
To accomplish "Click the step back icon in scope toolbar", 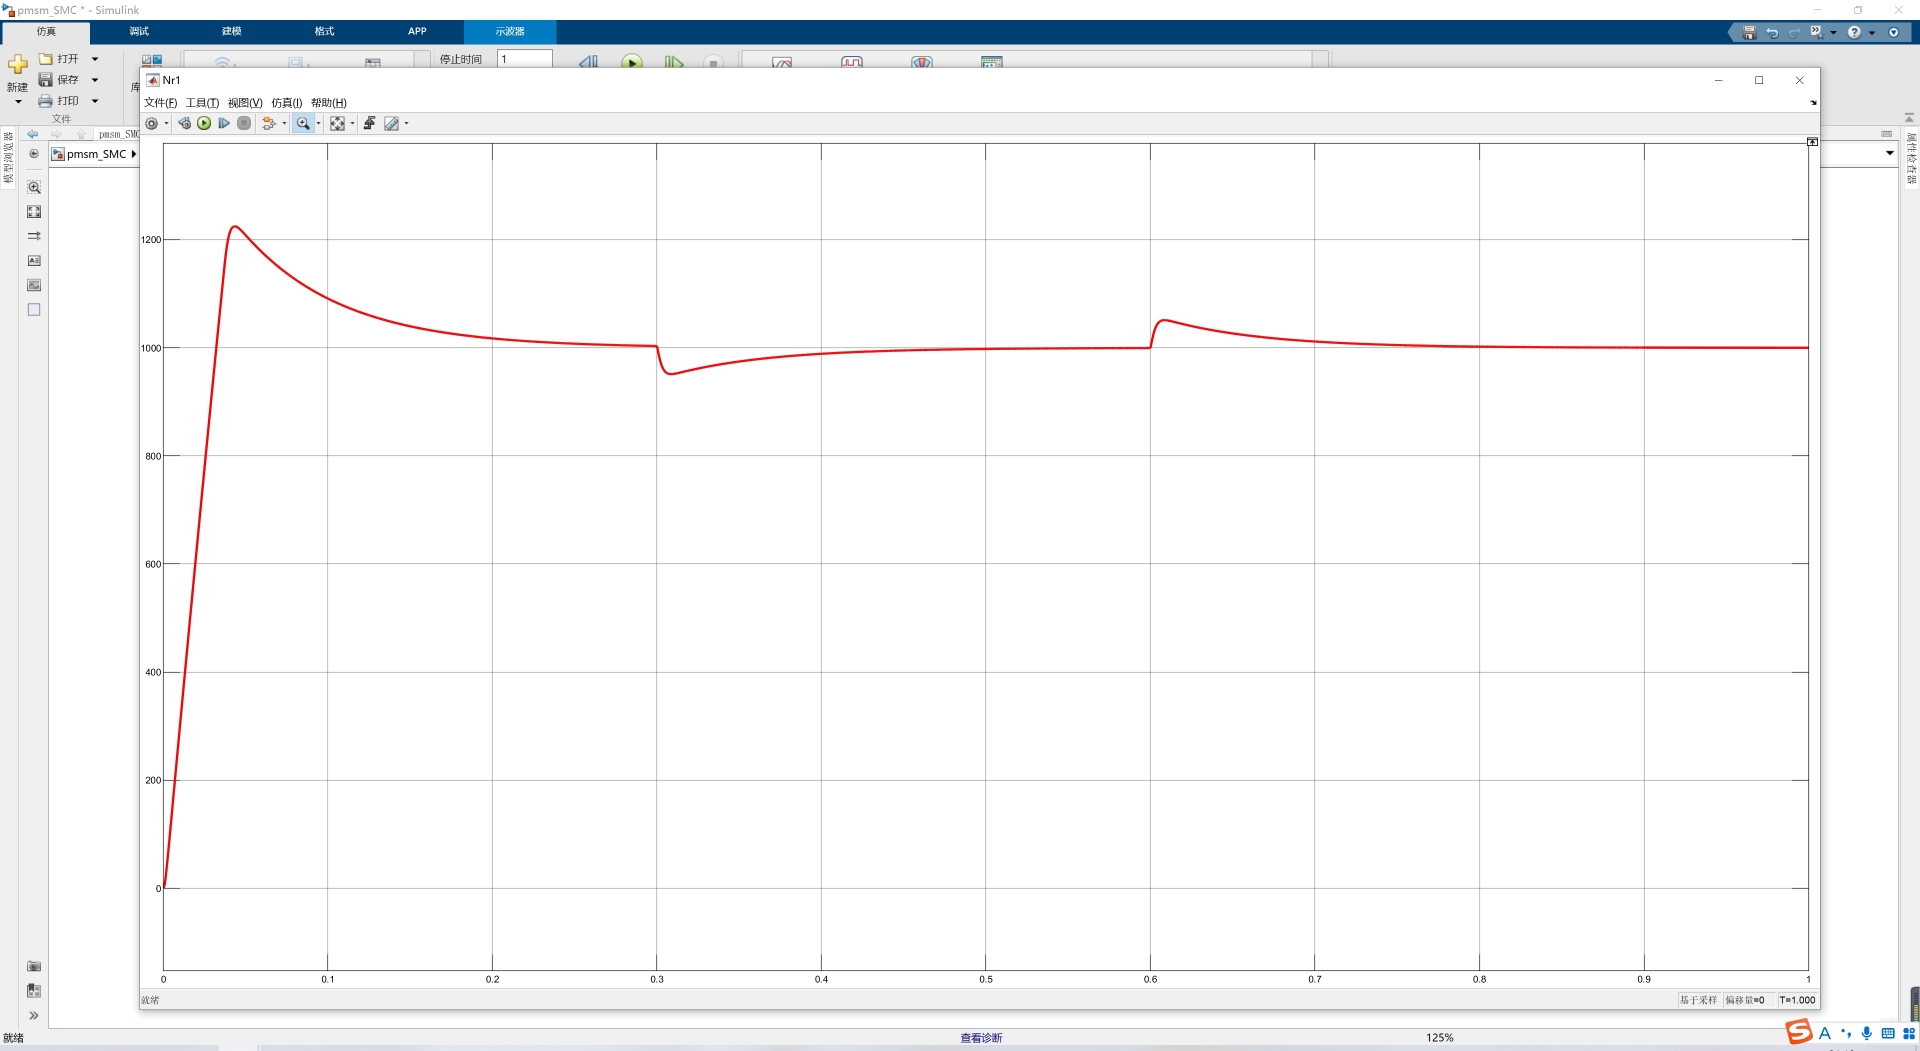I will tap(184, 124).
